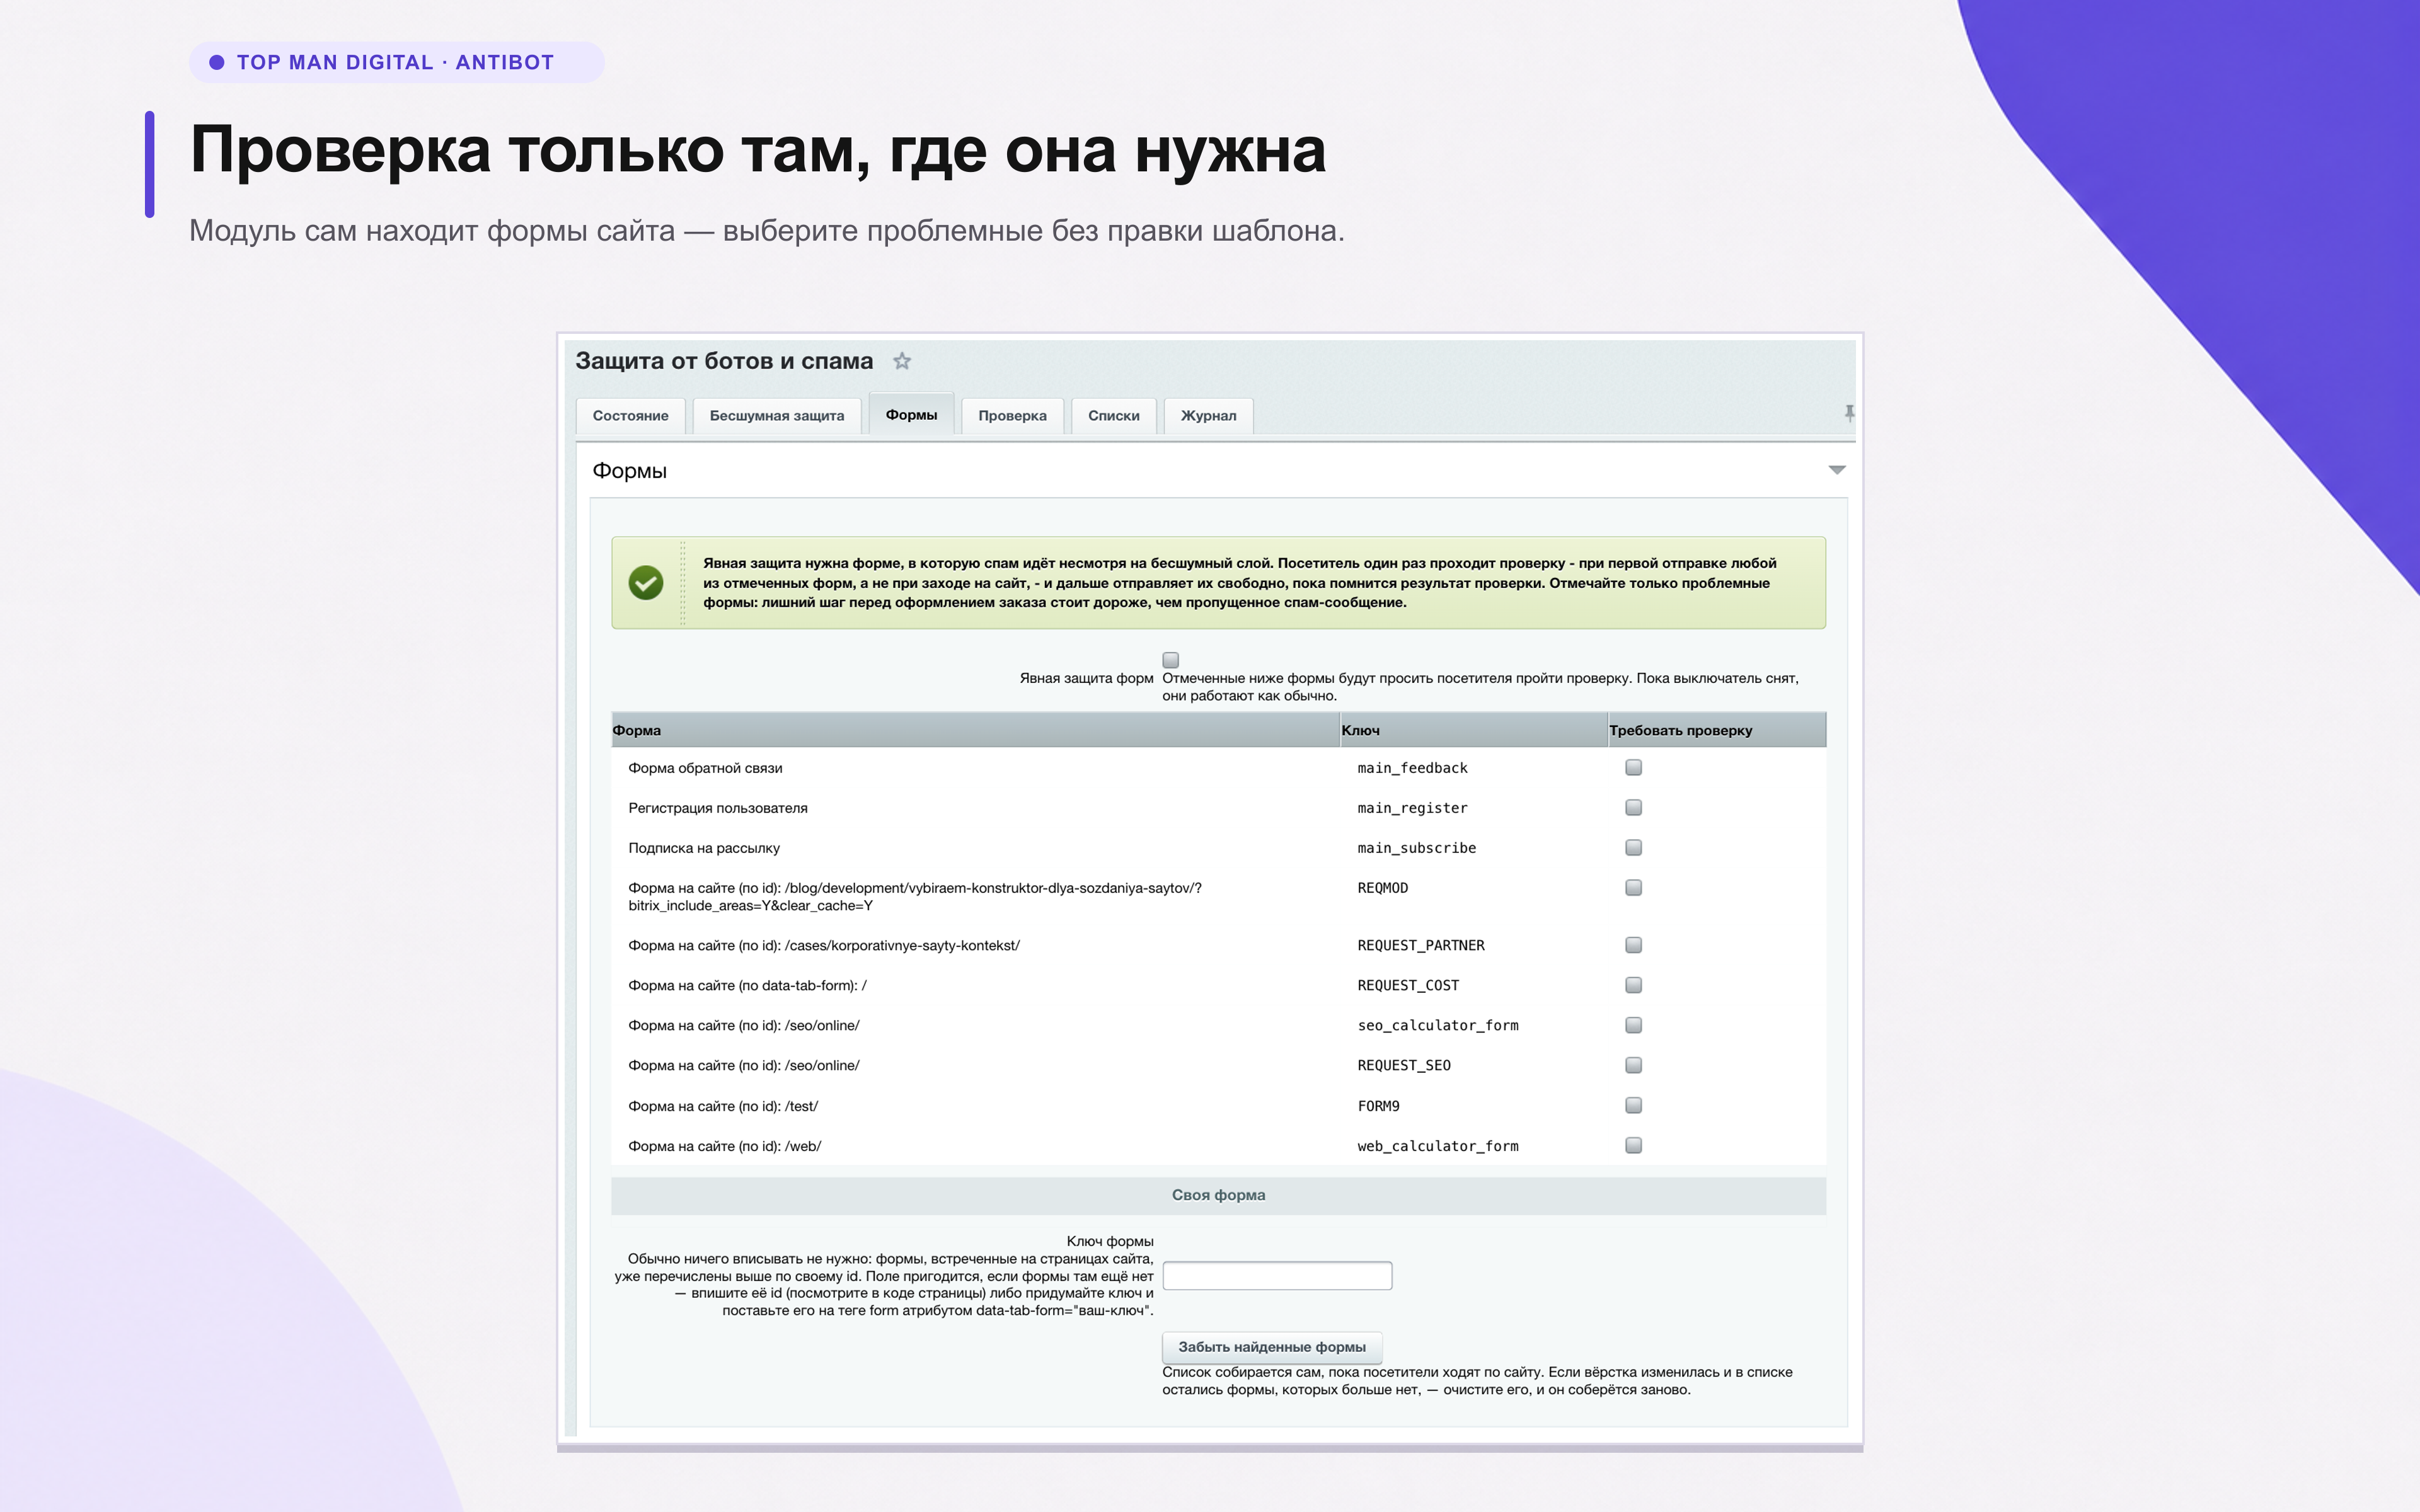Screen dimensions: 2420x1512
Task: Click the Забыть найденные формы button
Action: [x=1271, y=1347]
